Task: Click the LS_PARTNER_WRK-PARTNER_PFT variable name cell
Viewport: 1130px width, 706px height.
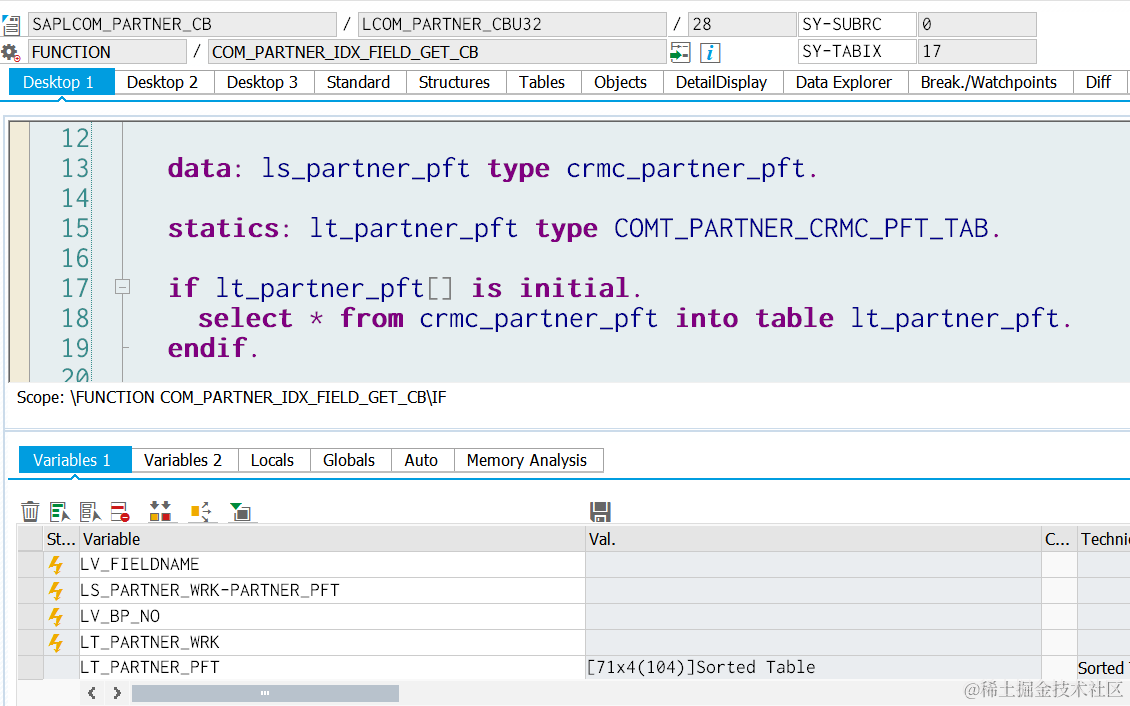Action: tap(332, 591)
